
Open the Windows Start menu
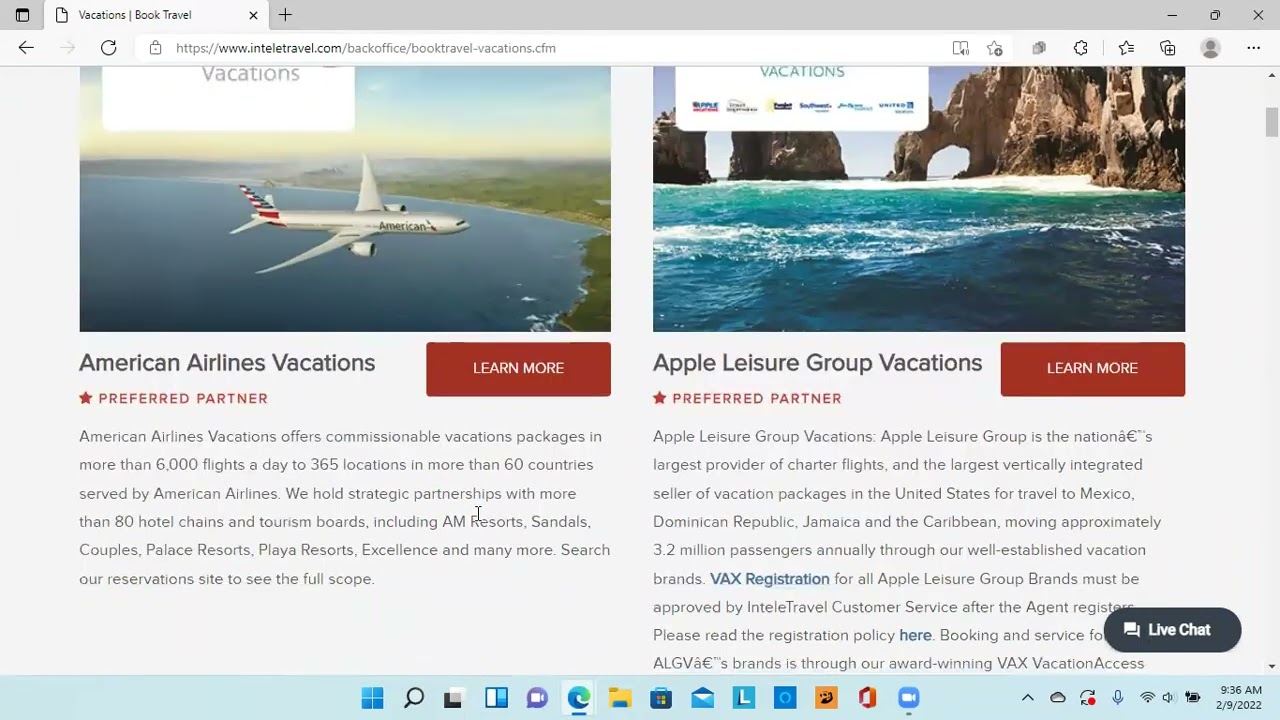tap(372, 698)
